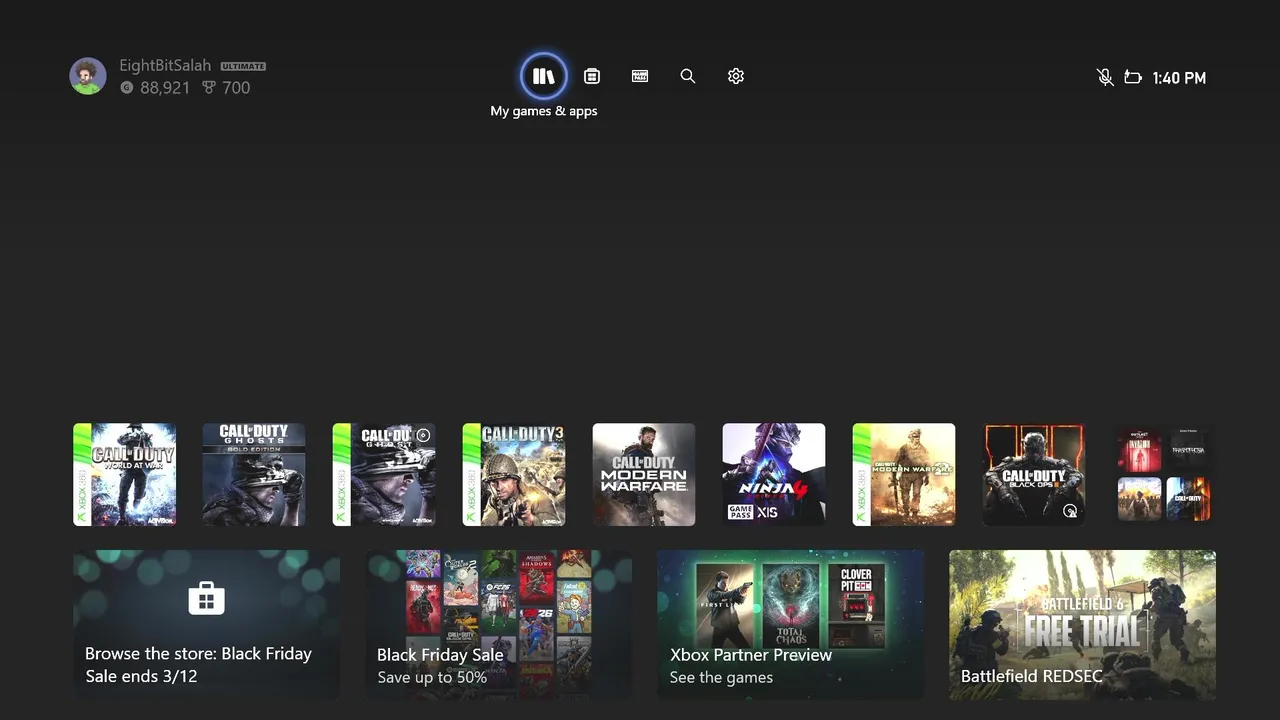Launch Ninja Gaiden 4 tile

coord(774,474)
